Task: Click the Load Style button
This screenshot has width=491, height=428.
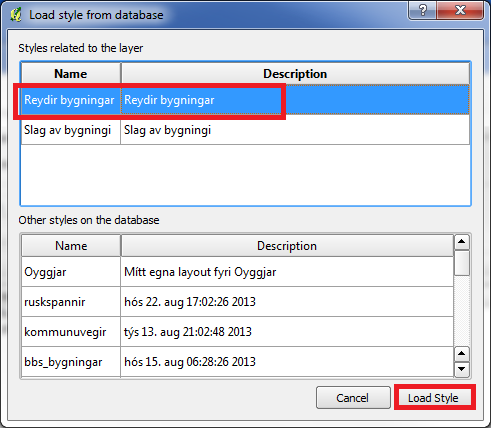Action: pyautogui.click(x=433, y=398)
